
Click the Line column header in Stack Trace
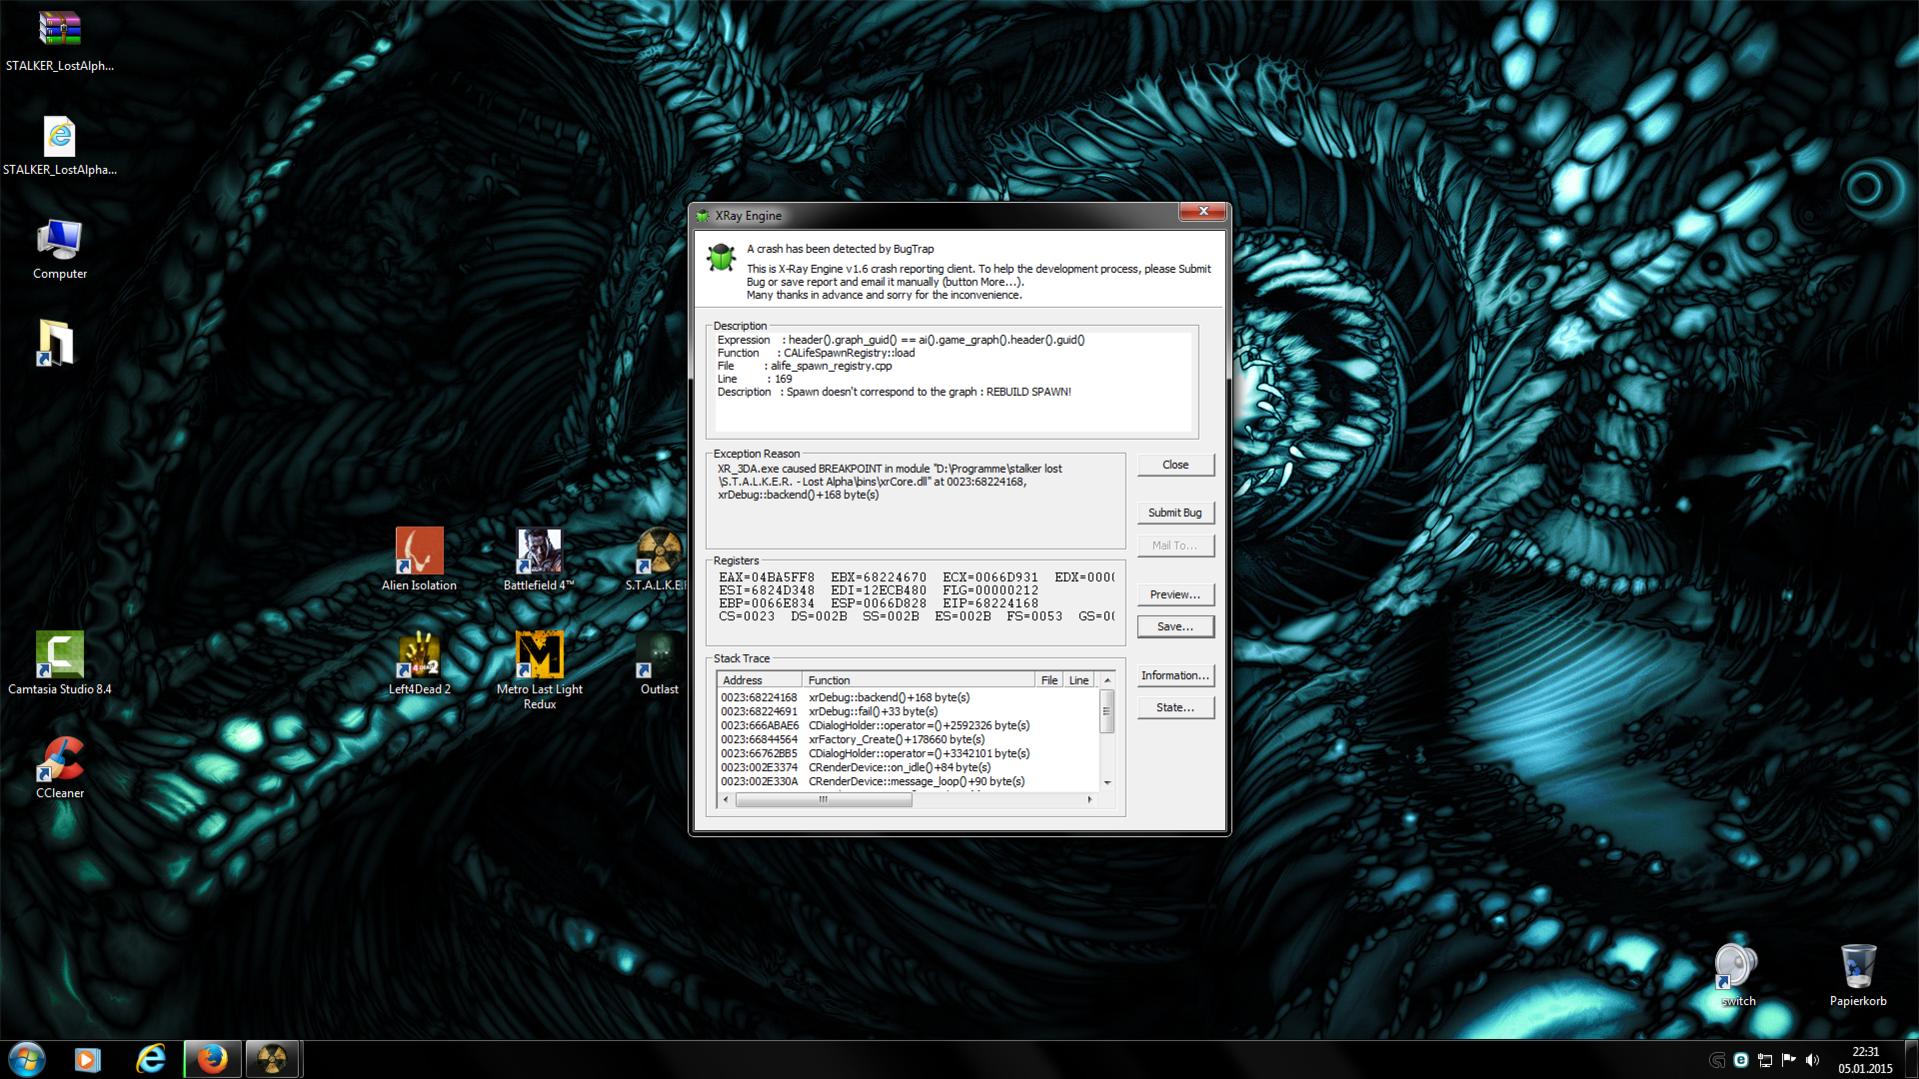pyautogui.click(x=1079, y=680)
